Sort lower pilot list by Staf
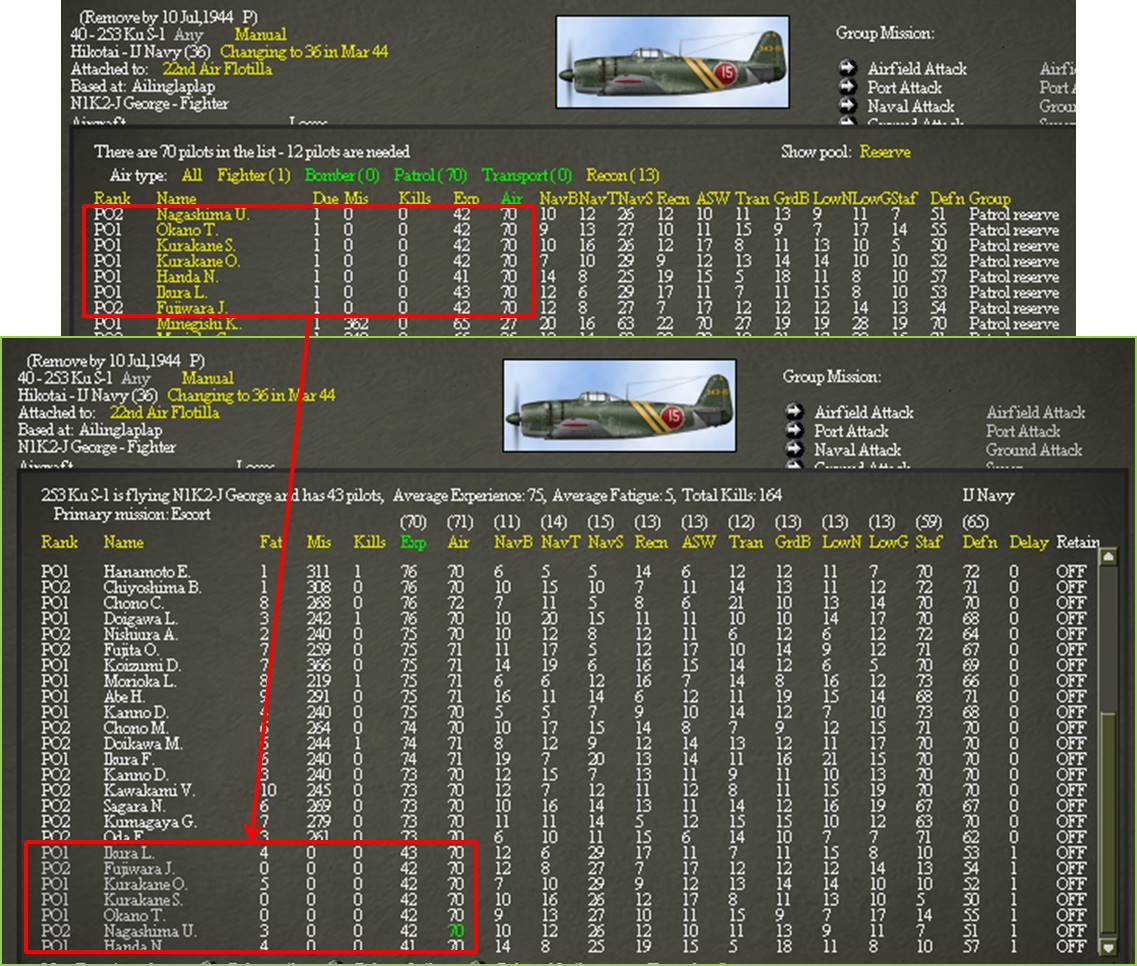 click(x=928, y=542)
